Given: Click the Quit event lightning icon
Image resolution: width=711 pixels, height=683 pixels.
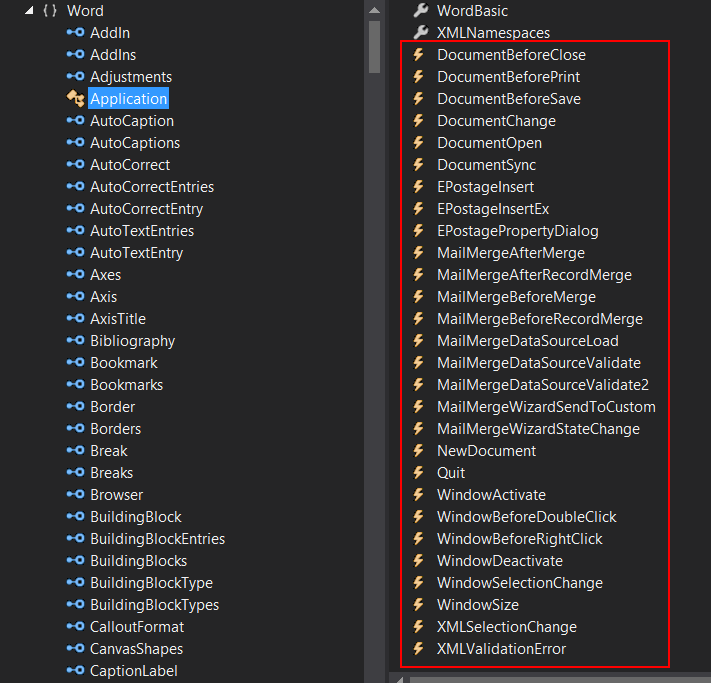Looking at the screenshot, I should pyautogui.click(x=419, y=472).
